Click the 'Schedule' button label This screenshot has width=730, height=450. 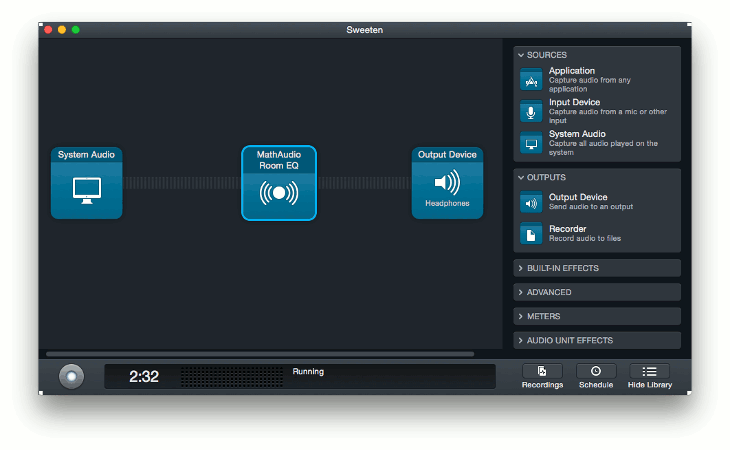coord(596,385)
